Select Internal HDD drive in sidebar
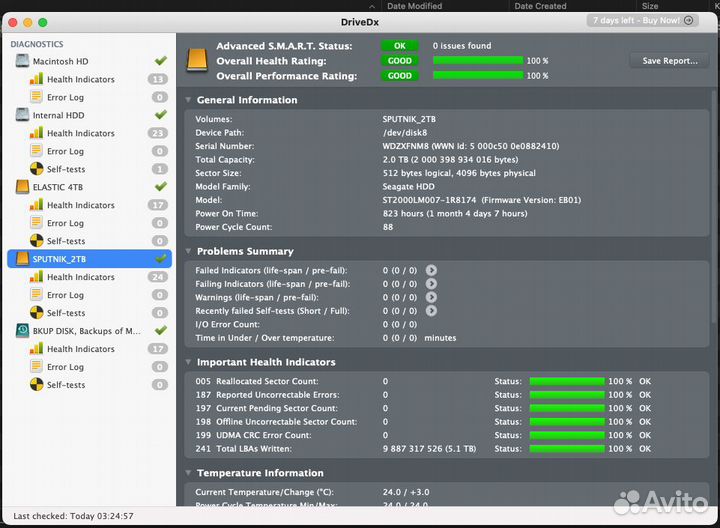This screenshot has width=720, height=528. [90, 115]
